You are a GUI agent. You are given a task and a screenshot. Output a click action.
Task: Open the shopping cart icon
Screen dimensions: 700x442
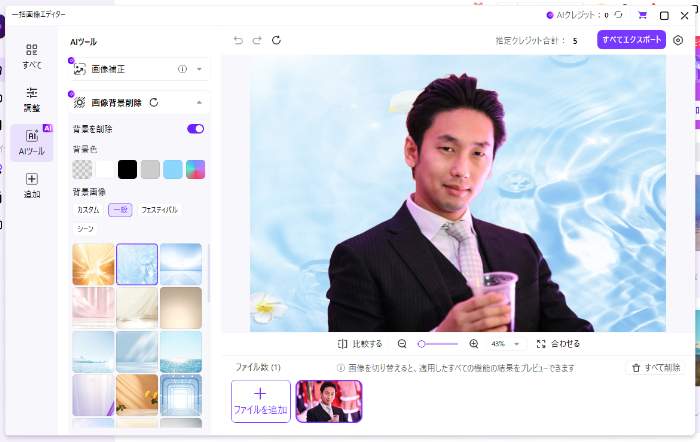(x=642, y=15)
